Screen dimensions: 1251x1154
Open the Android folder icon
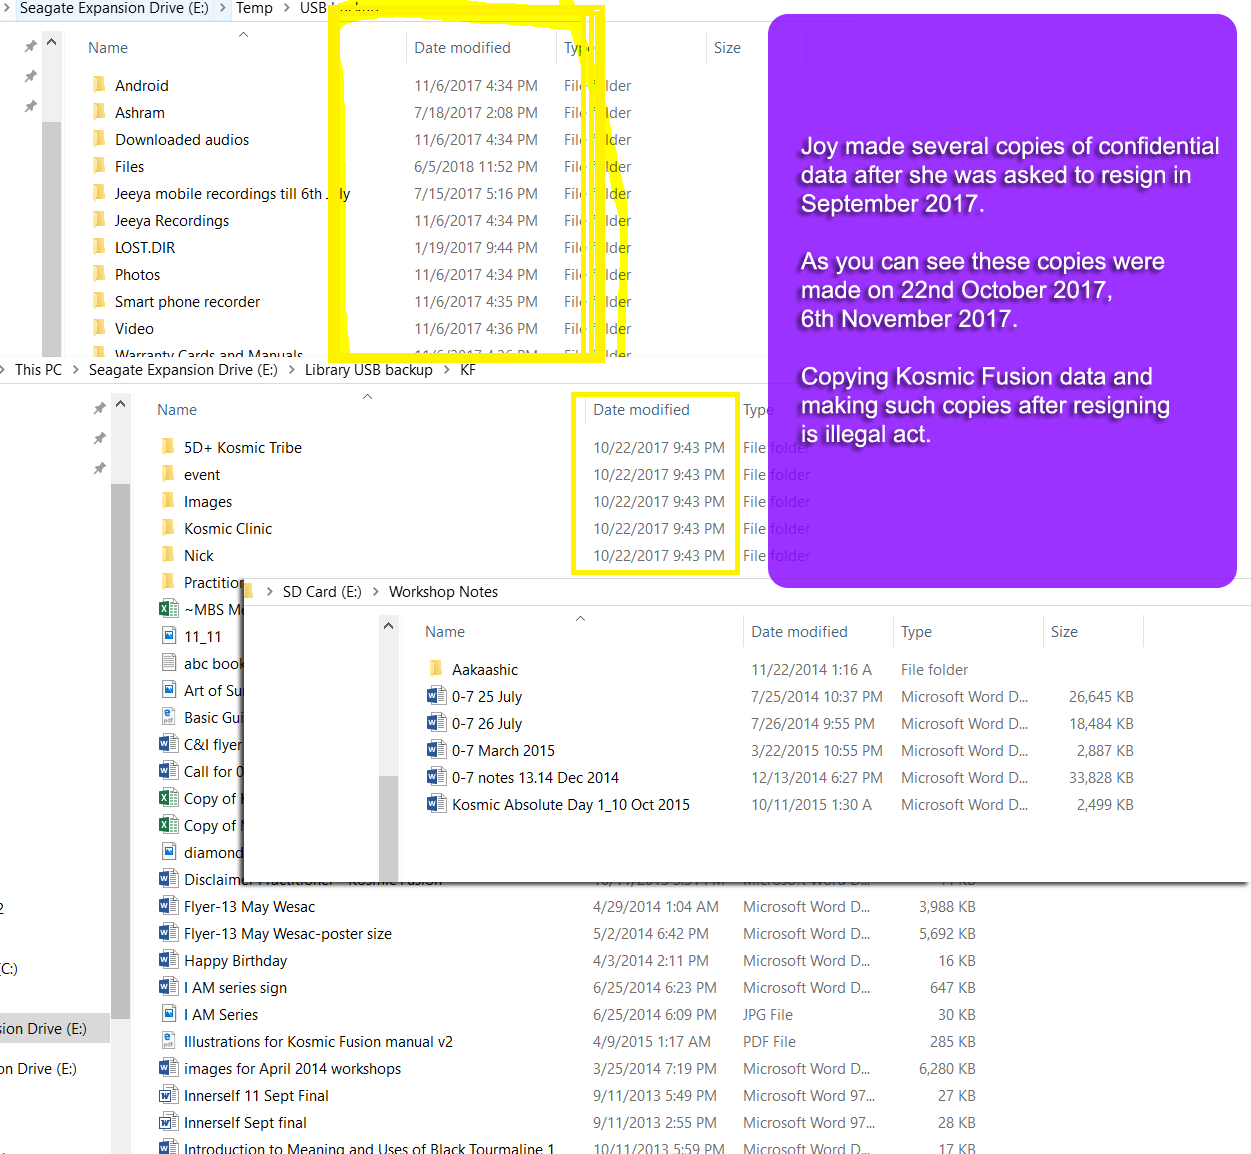(99, 85)
